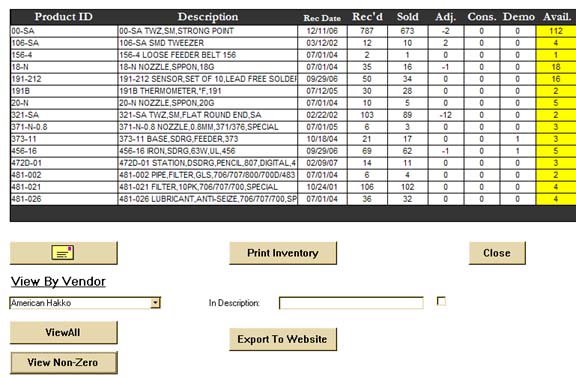576x378 pixels.
Task: Click the Rec Date column header
Action: 322,18
